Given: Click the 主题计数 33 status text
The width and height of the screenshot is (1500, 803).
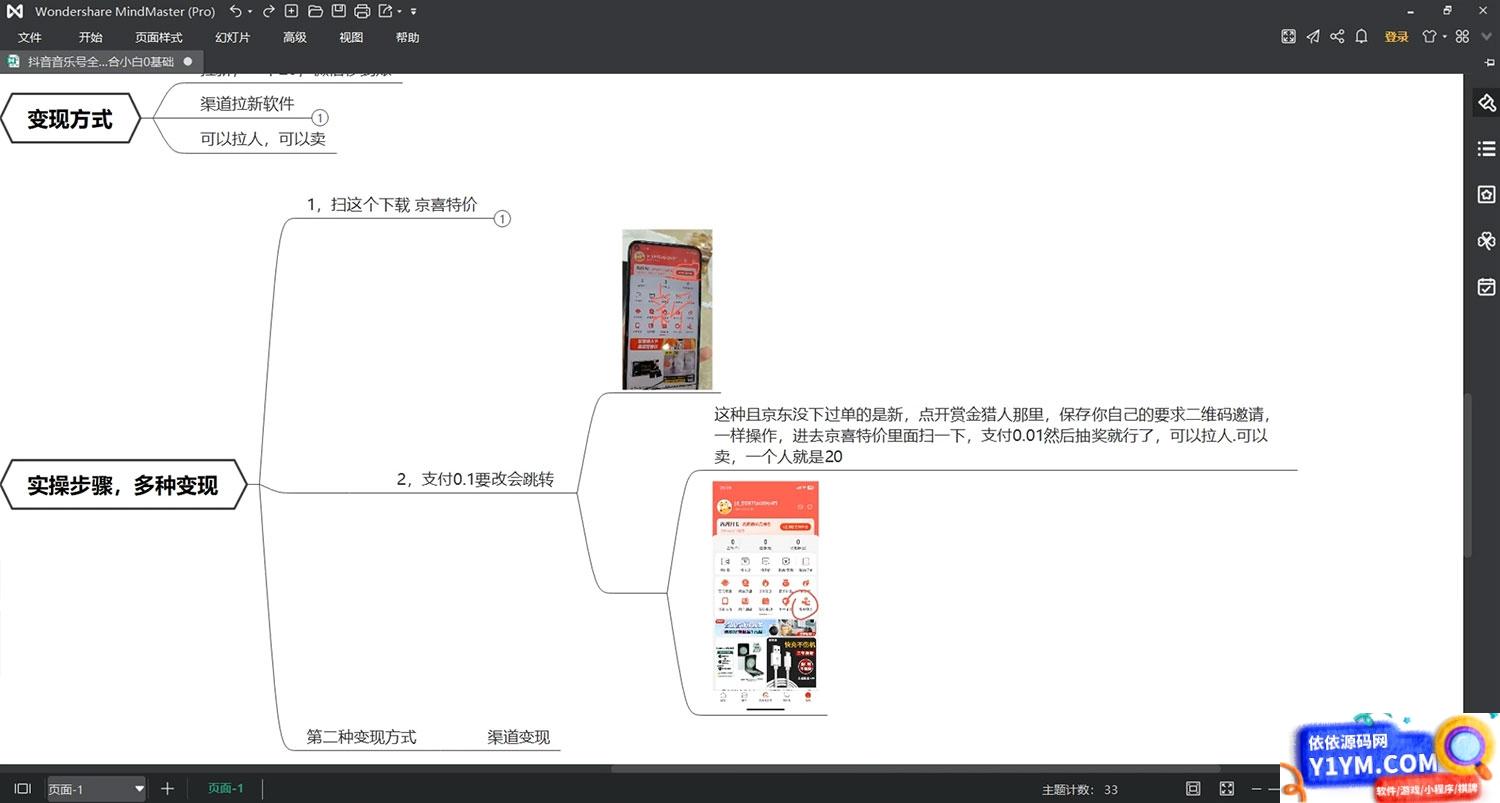Looking at the screenshot, I should coord(1080,789).
